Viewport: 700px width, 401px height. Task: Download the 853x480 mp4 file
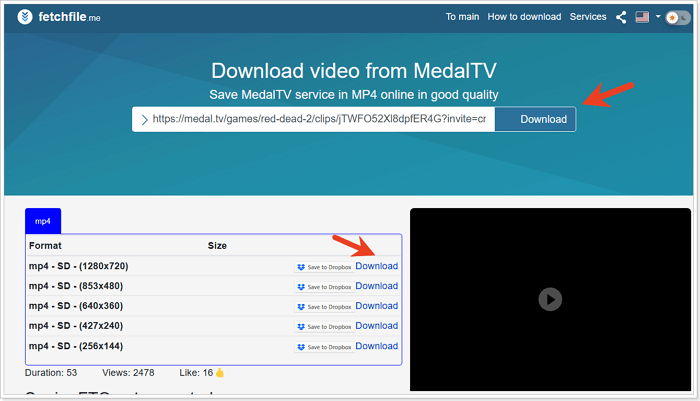pyautogui.click(x=376, y=286)
